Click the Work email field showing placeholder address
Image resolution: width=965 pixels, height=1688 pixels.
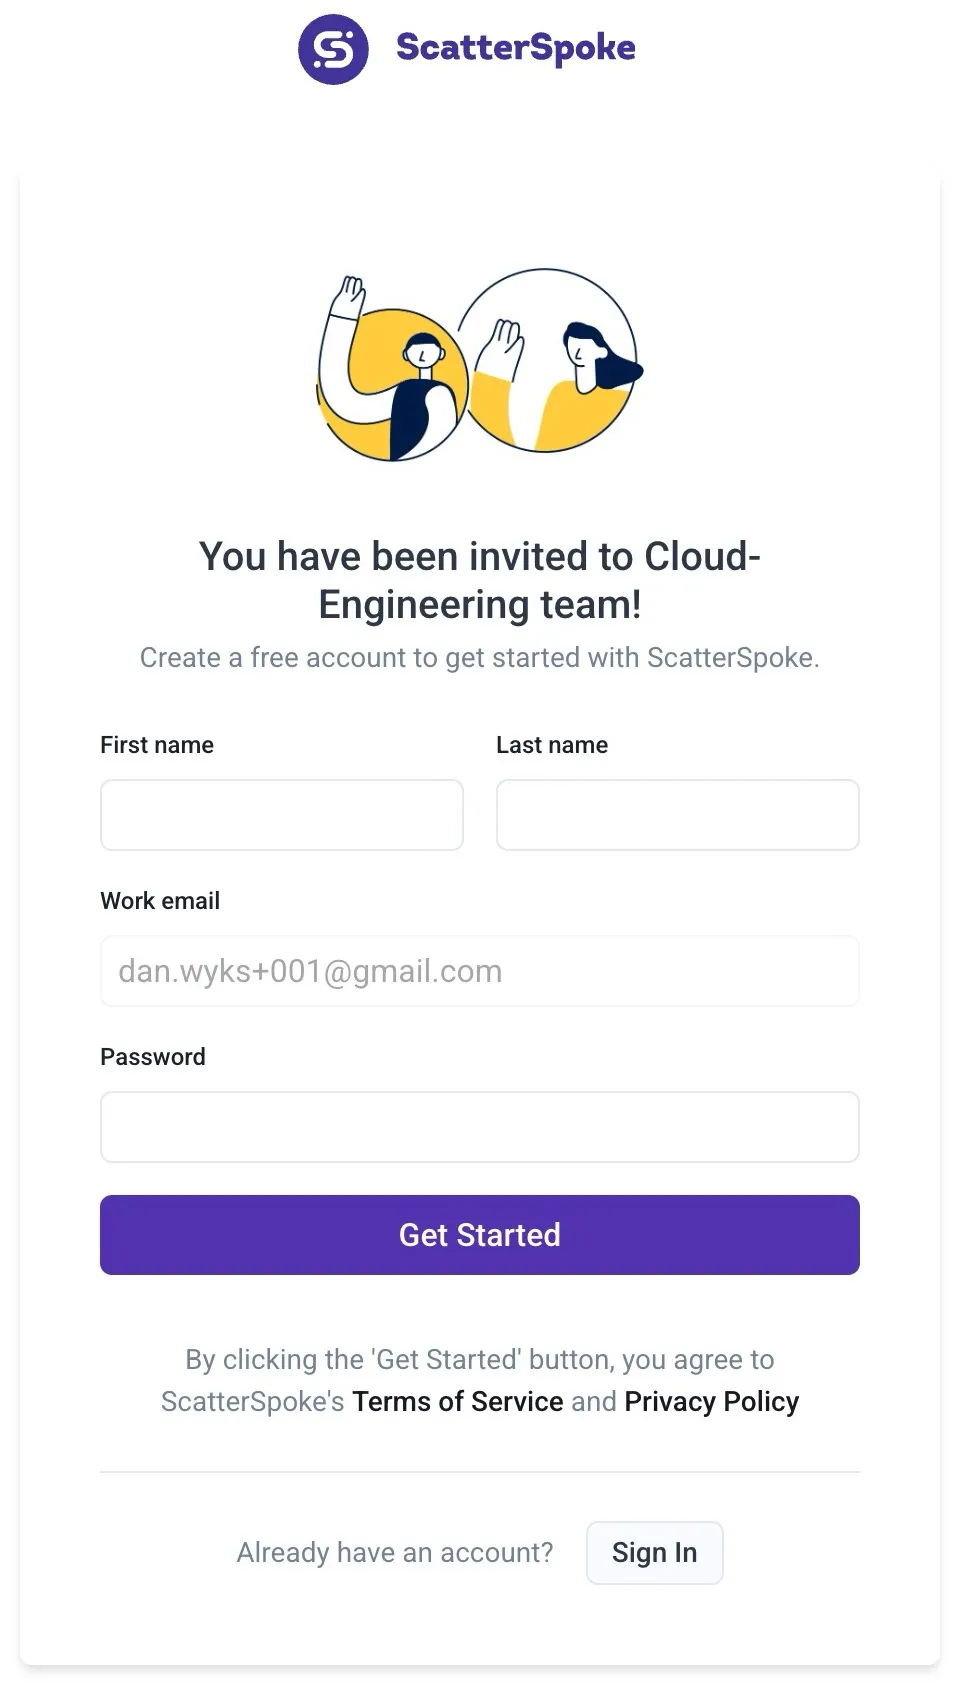(x=479, y=971)
